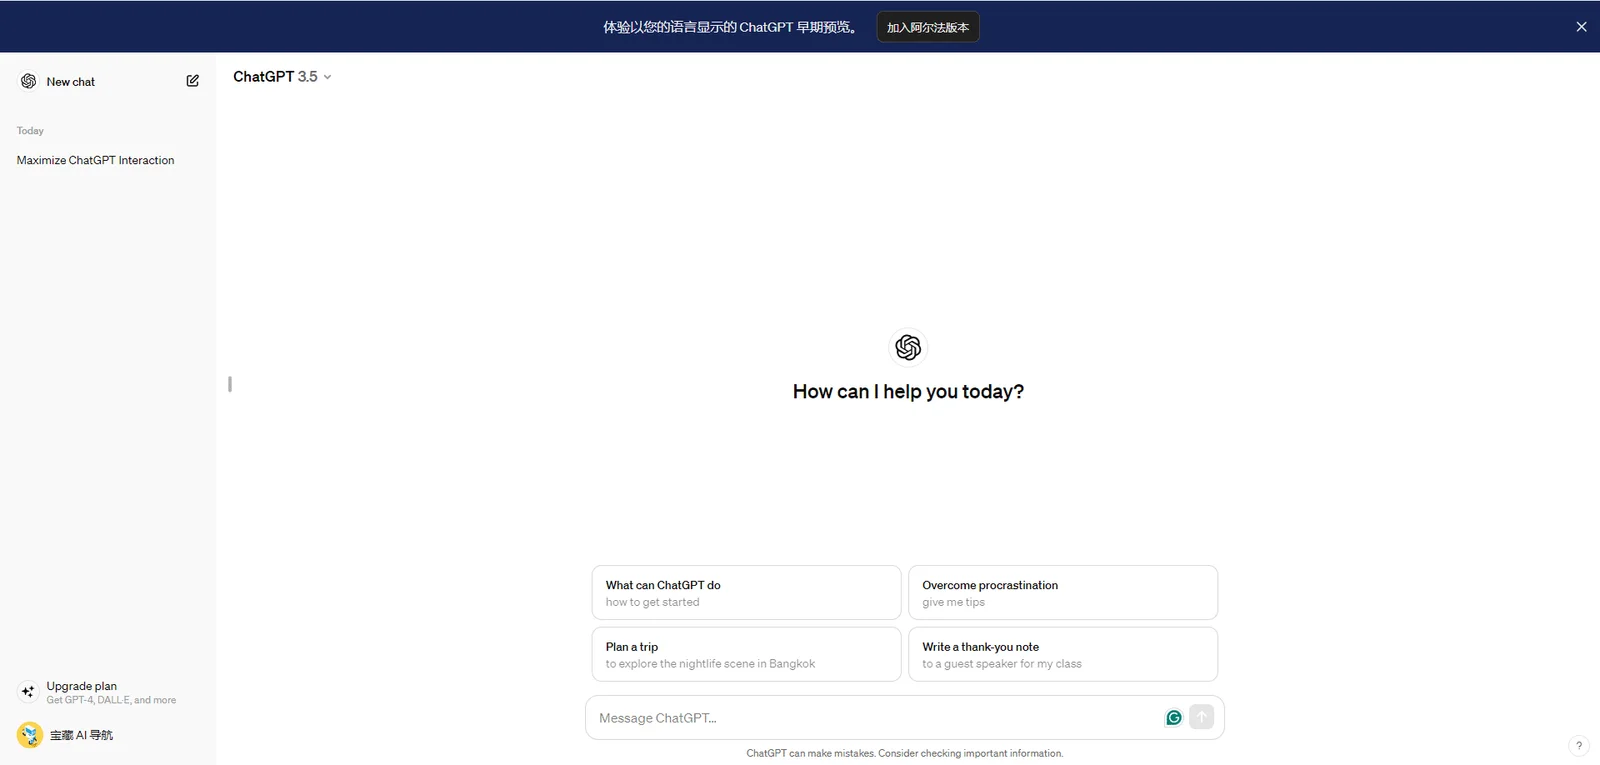Image resolution: width=1600 pixels, height=765 pixels.
Task: Choose the Plan a trip suggestion
Action: coord(746,655)
